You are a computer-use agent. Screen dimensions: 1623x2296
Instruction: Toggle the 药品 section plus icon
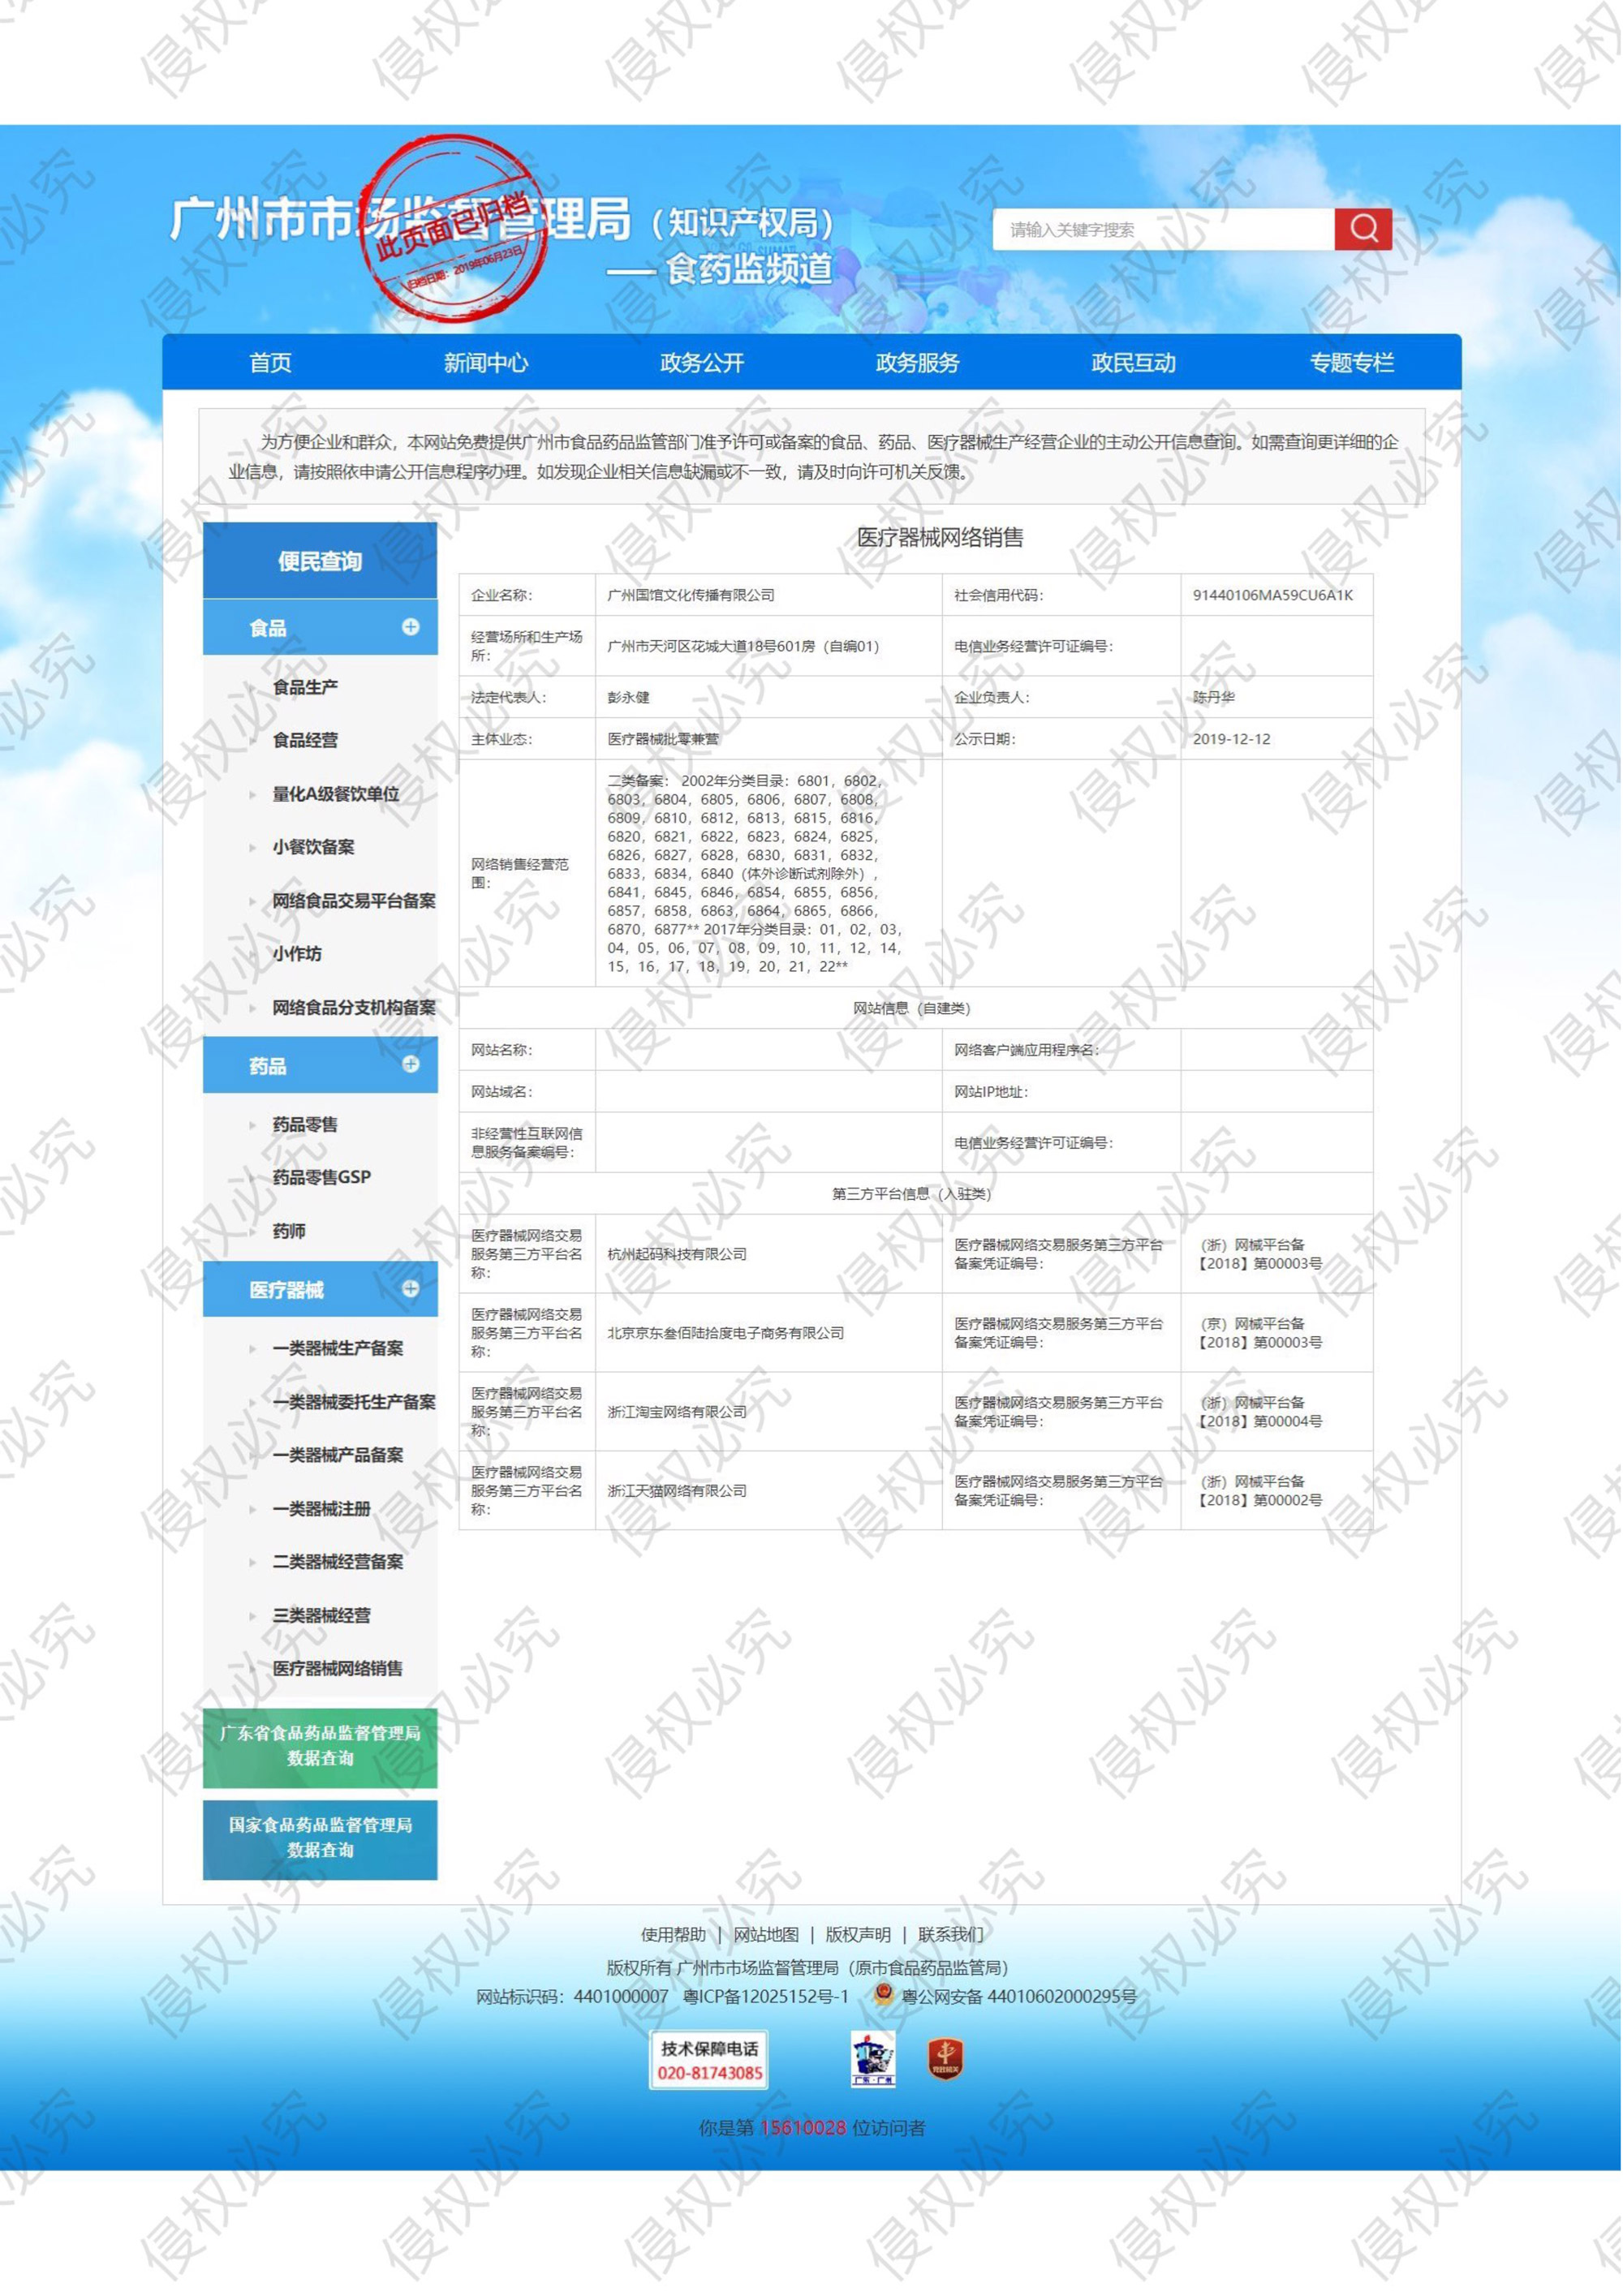click(x=410, y=1064)
